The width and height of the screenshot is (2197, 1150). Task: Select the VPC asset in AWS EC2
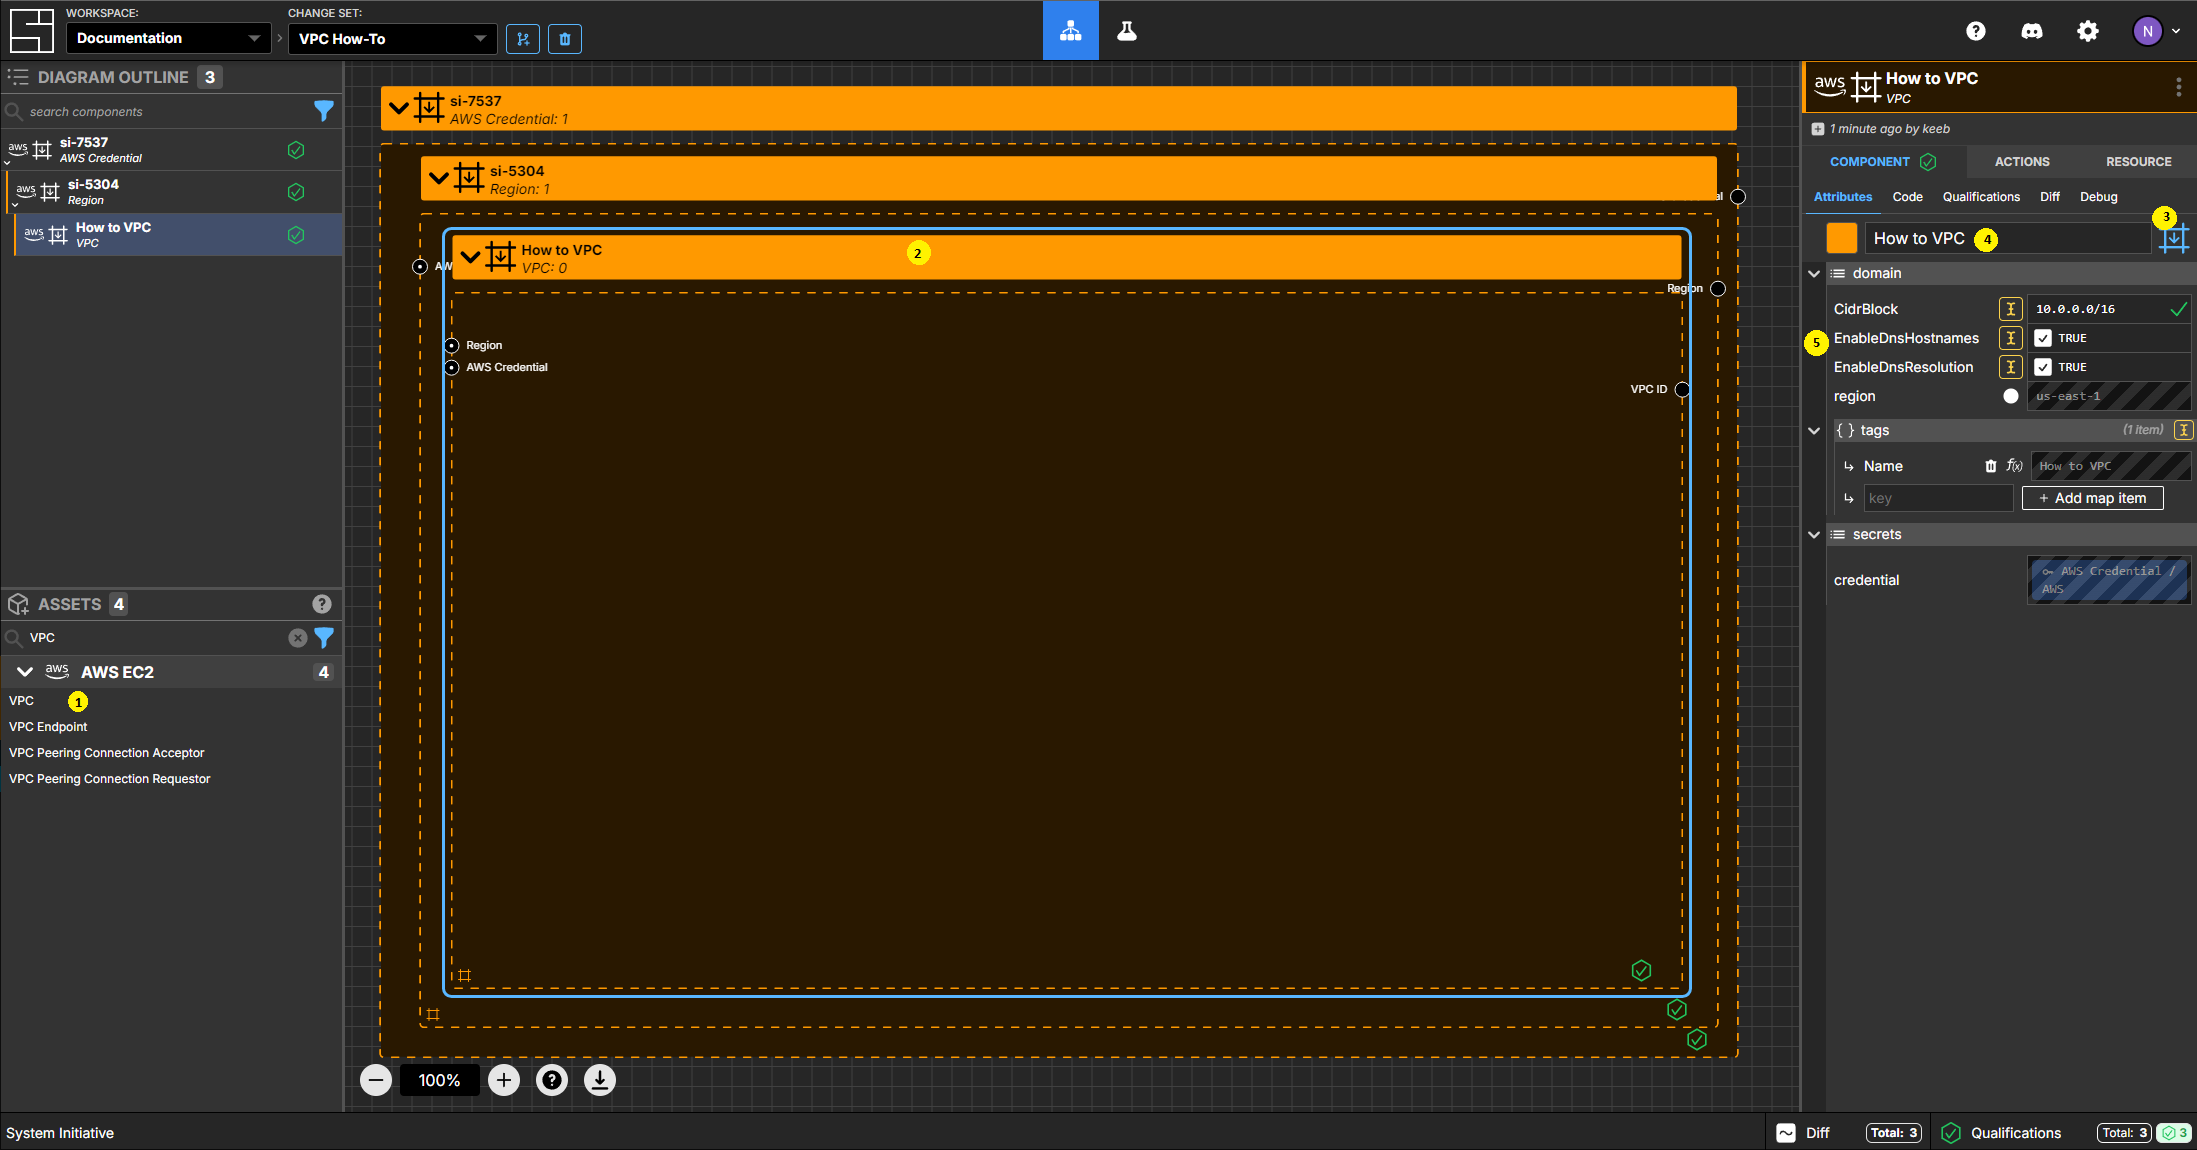pyautogui.click(x=21, y=701)
